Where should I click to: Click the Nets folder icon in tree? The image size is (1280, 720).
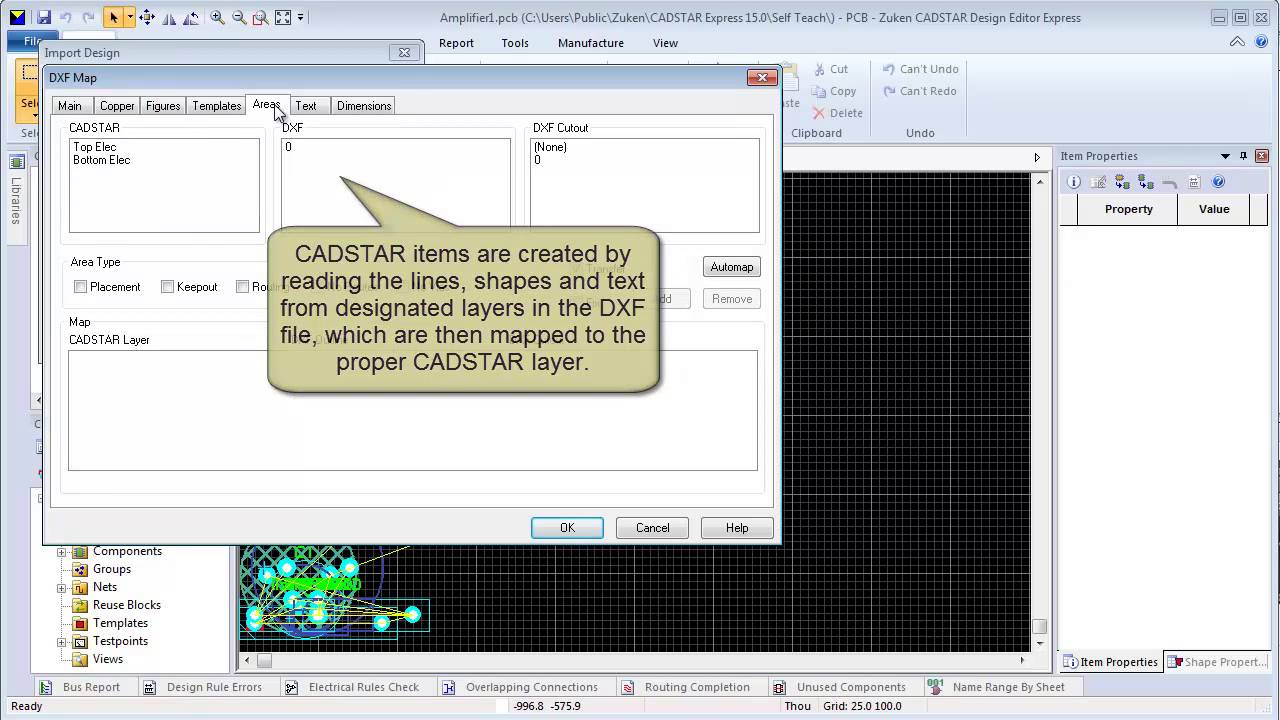(x=80, y=587)
